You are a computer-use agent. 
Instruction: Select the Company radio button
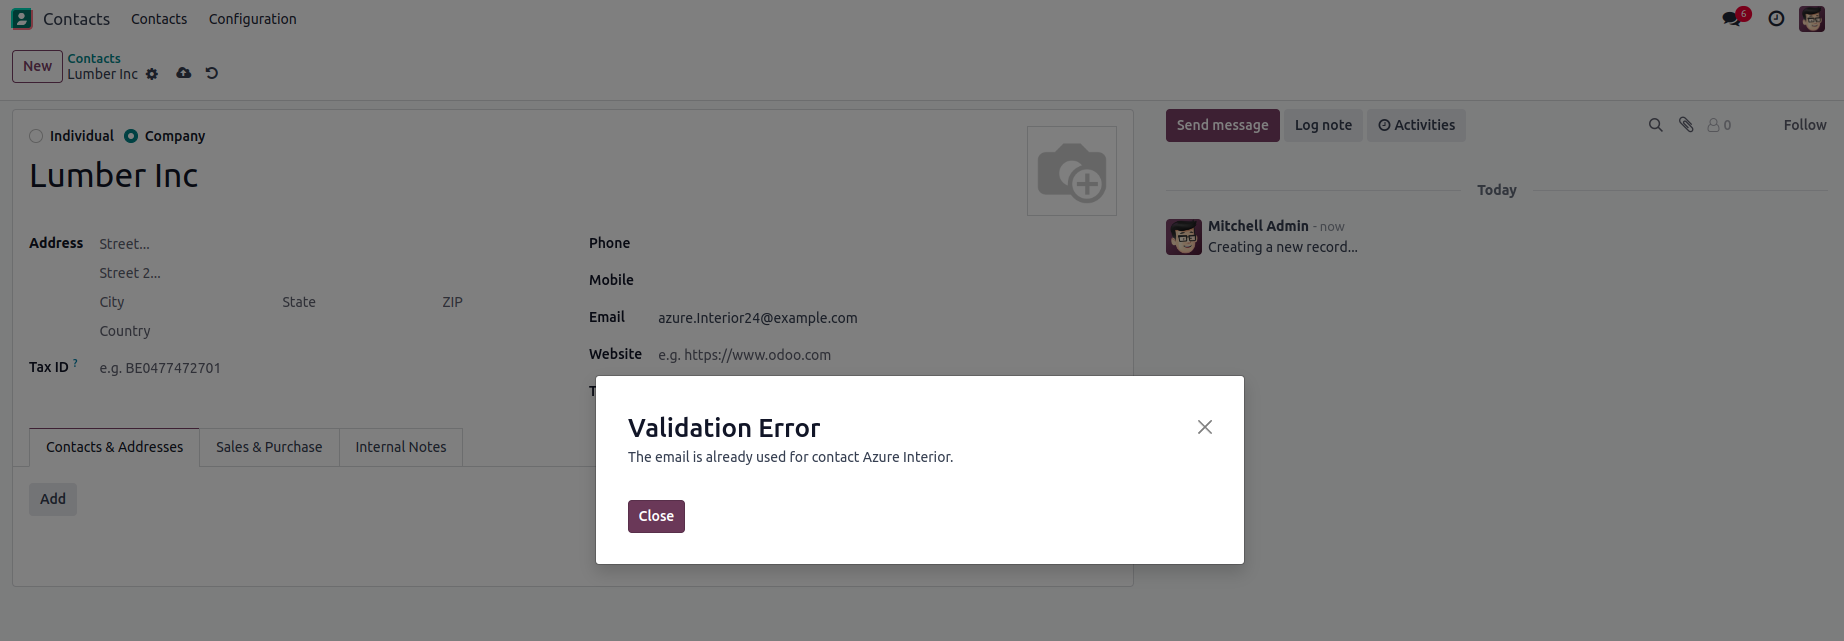click(131, 136)
